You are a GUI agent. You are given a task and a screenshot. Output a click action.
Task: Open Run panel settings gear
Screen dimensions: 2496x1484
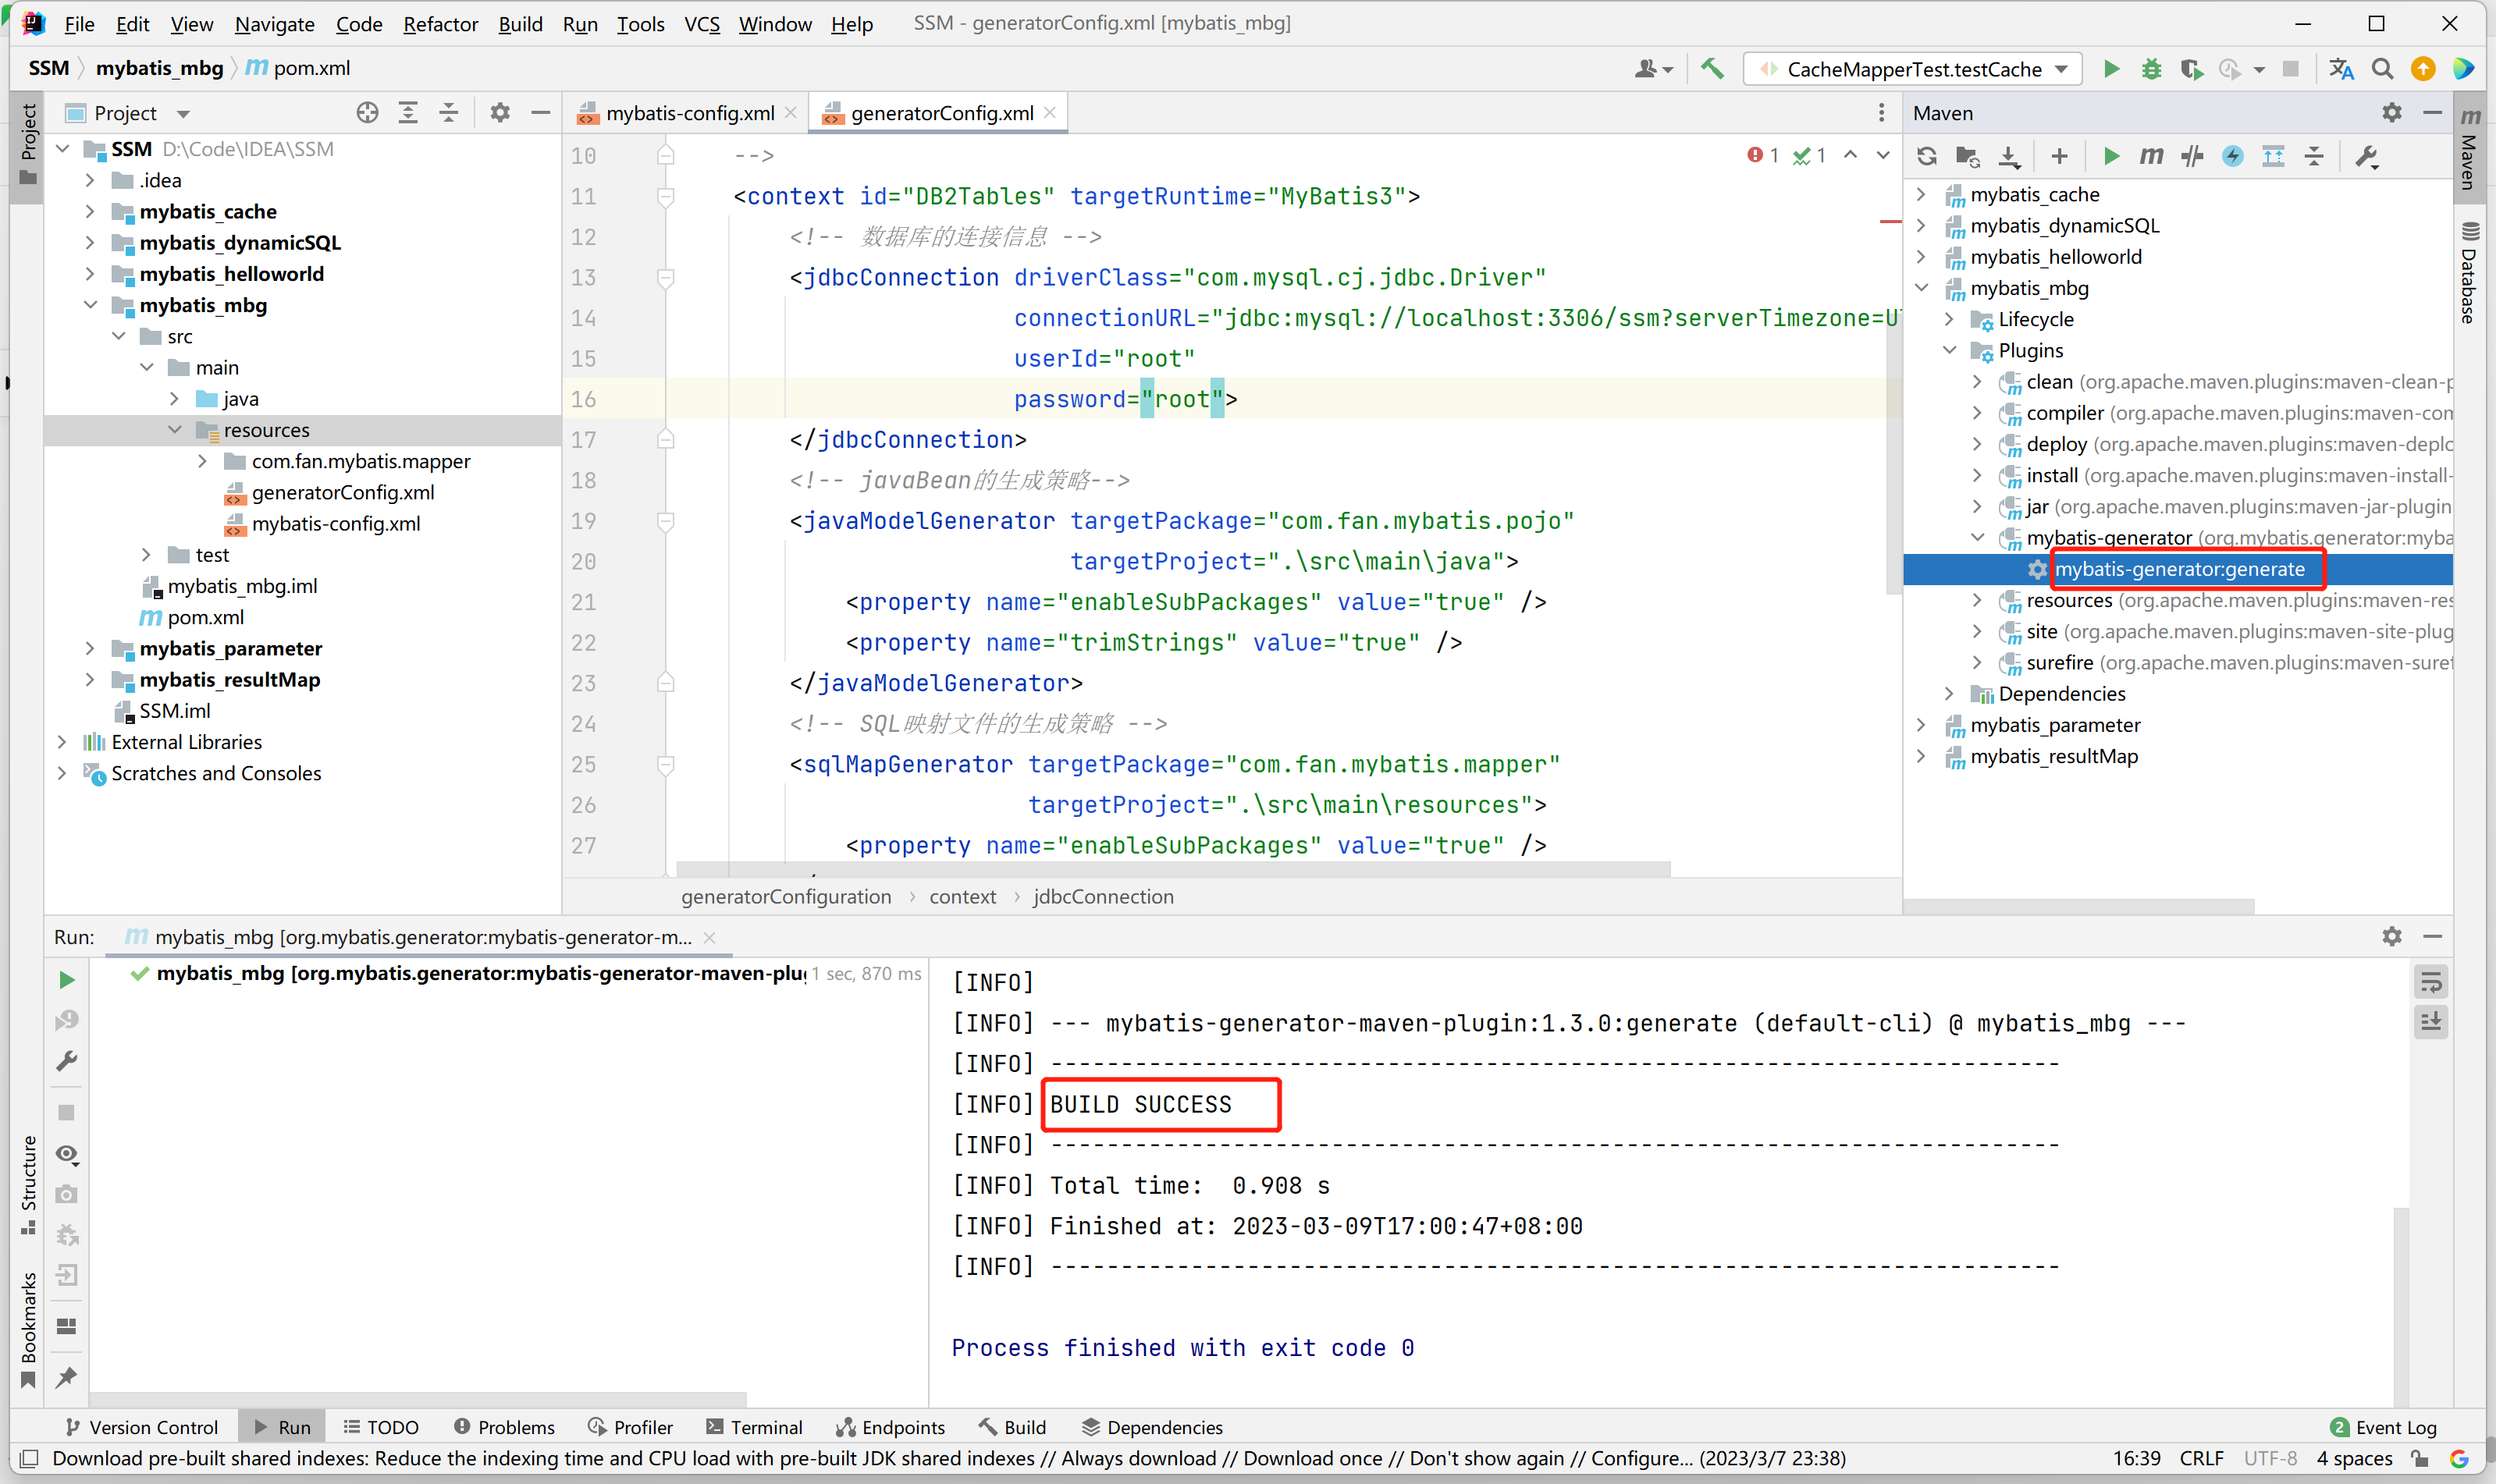click(x=2391, y=937)
